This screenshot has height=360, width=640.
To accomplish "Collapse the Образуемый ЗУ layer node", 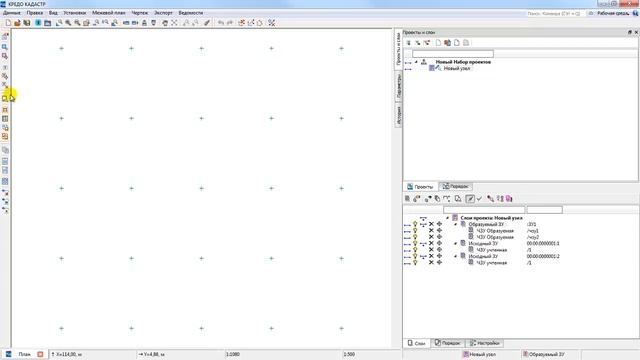I will [456, 224].
